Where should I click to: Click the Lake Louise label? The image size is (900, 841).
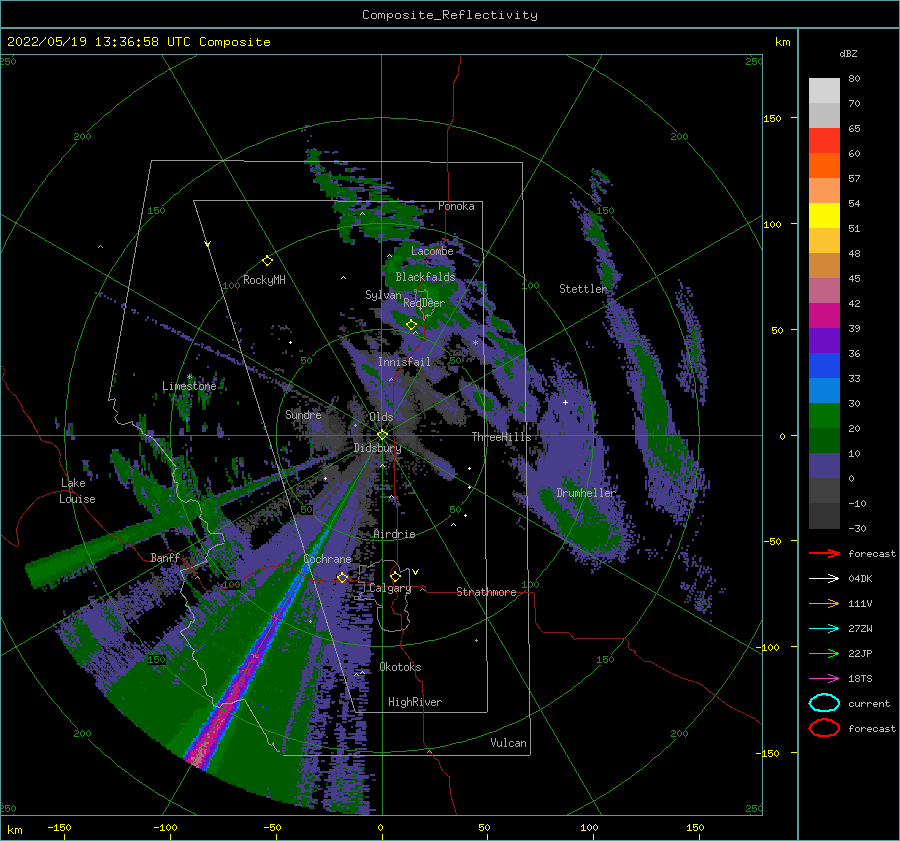pos(77,491)
